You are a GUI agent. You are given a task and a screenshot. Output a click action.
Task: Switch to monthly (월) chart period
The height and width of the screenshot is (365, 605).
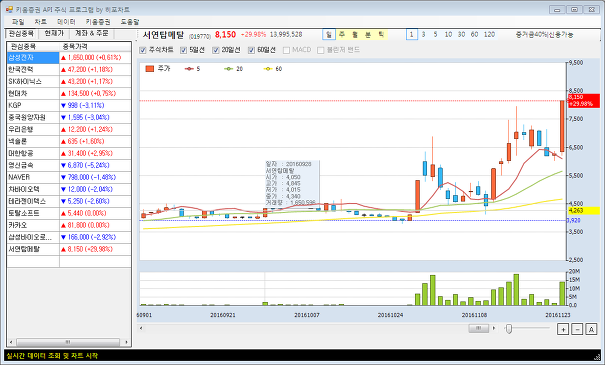point(355,34)
